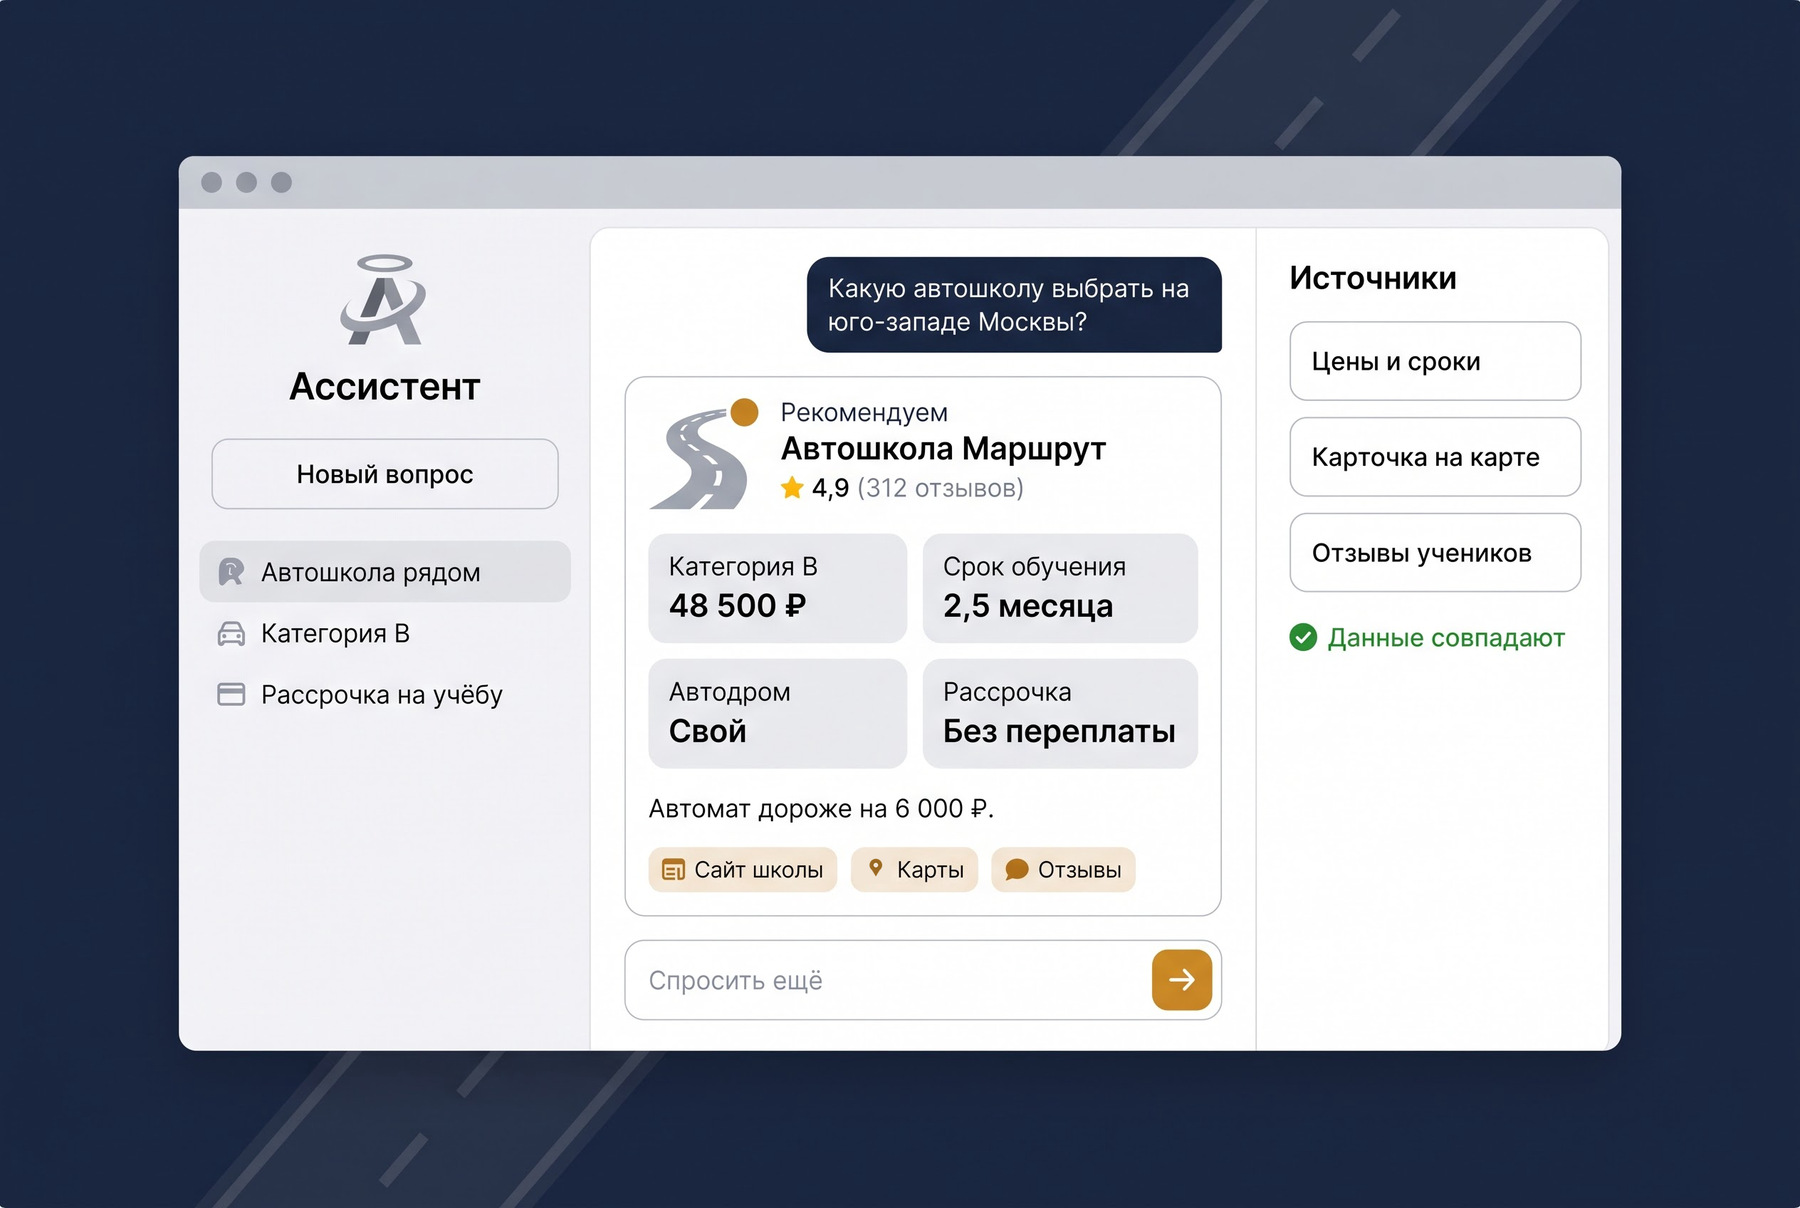The height and width of the screenshot is (1208, 1800).
Task: Open the Категория B history item
Action: click(385, 634)
